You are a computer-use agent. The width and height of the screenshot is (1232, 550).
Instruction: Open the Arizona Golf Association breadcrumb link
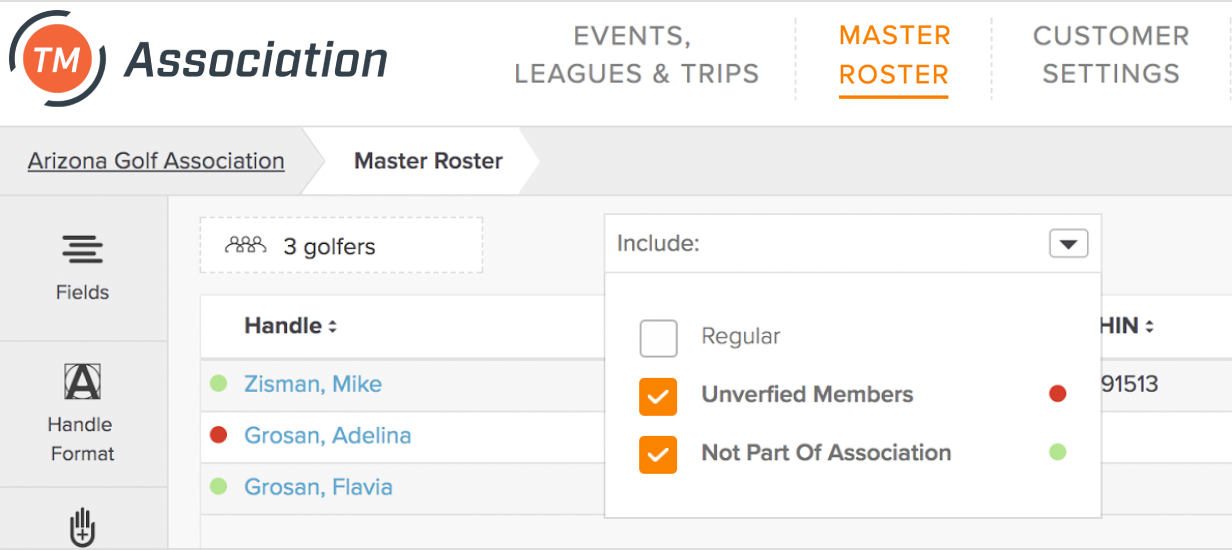click(x=156, y=161)
